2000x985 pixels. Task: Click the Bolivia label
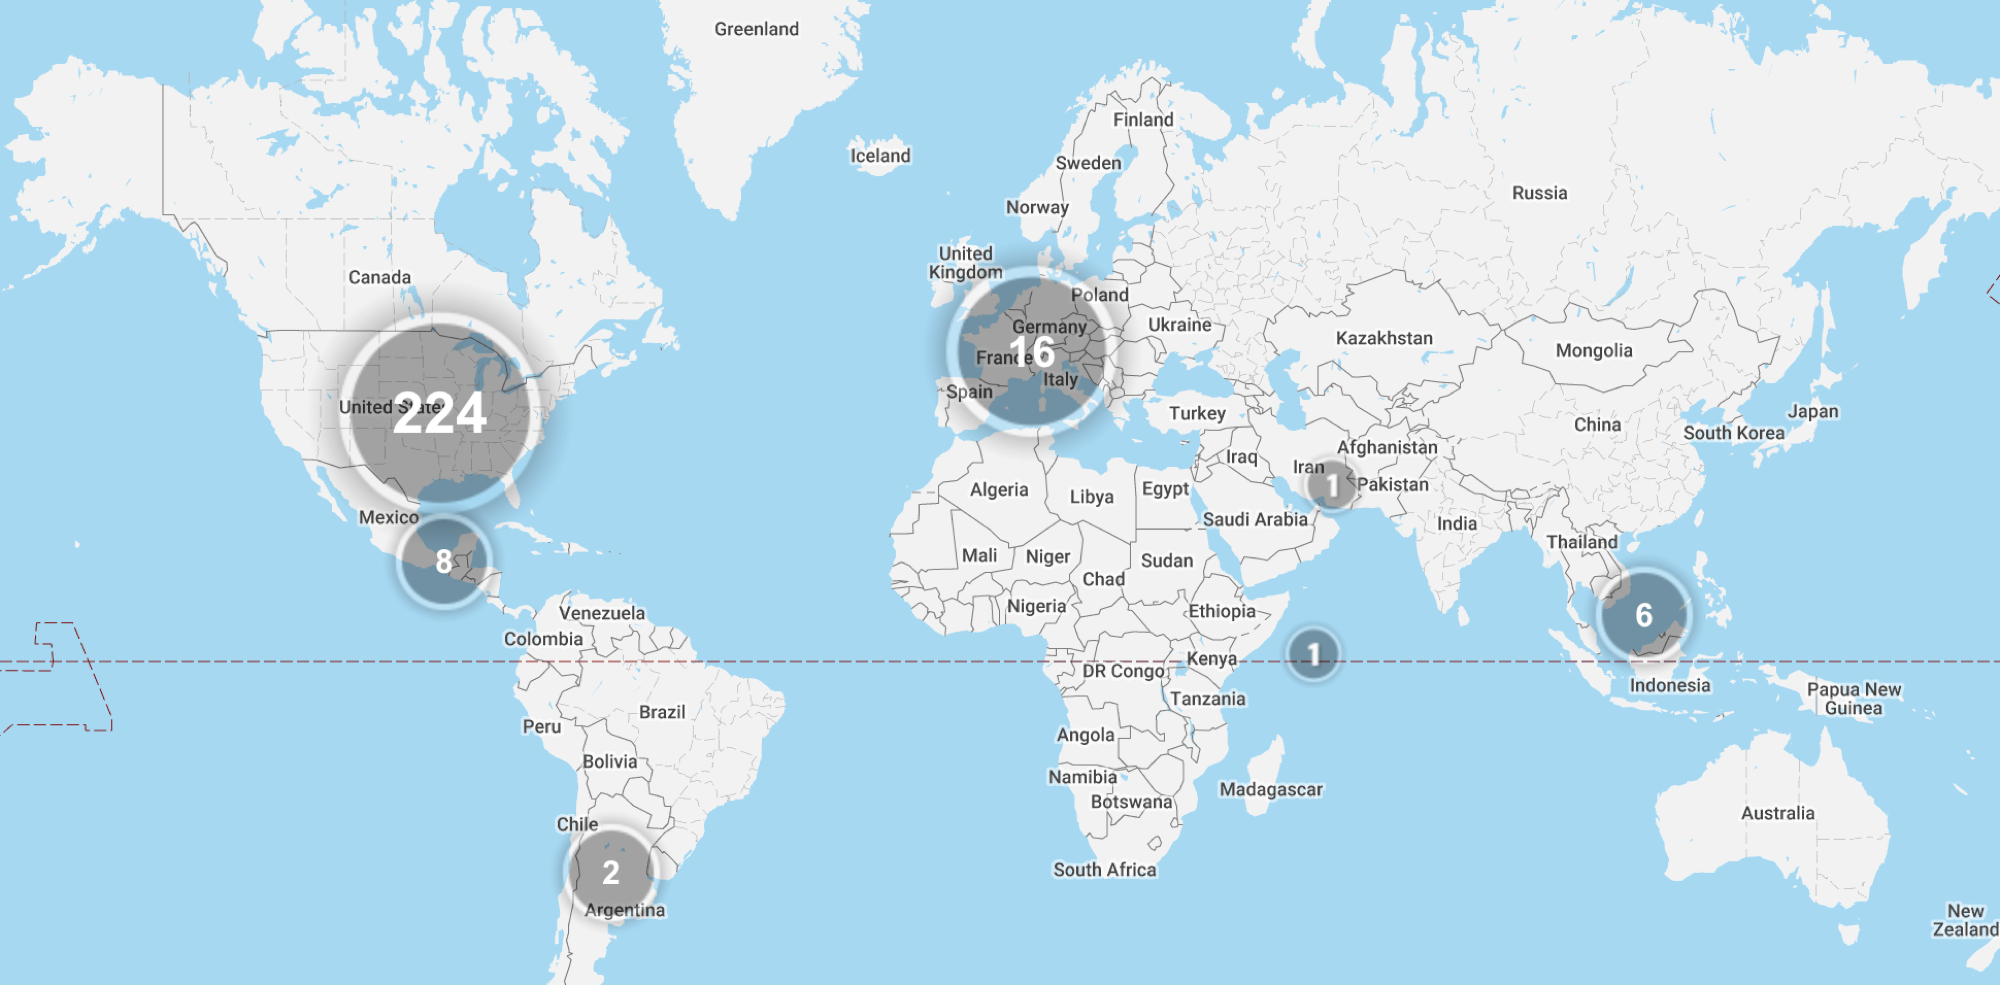pyautogui.click(x=609, y=762)
